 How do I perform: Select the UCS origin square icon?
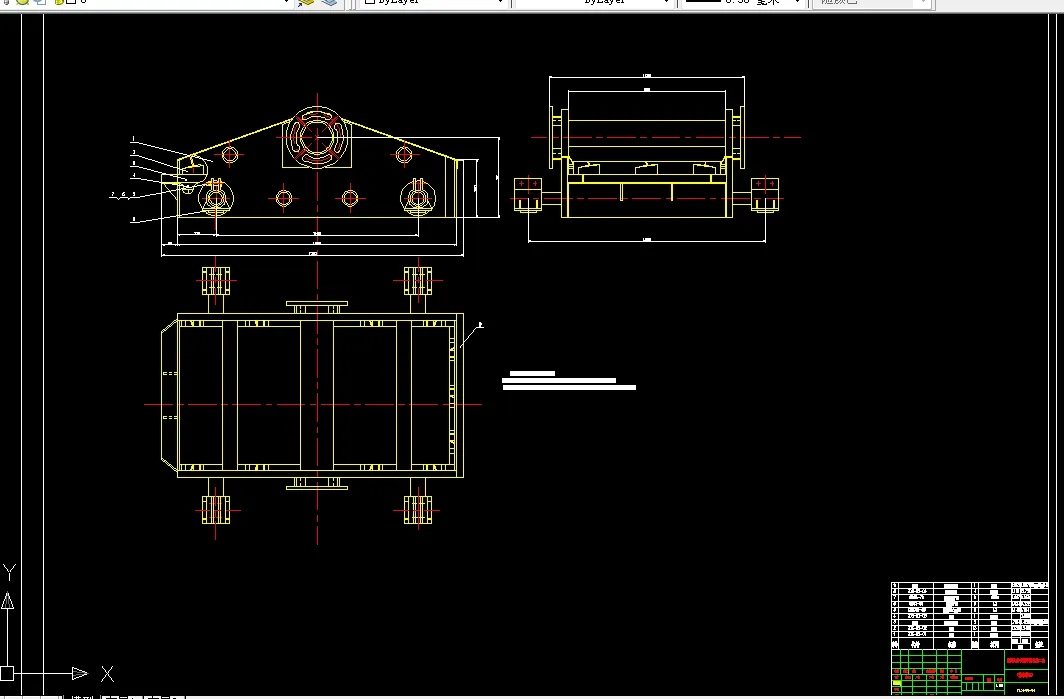(7, 673)
